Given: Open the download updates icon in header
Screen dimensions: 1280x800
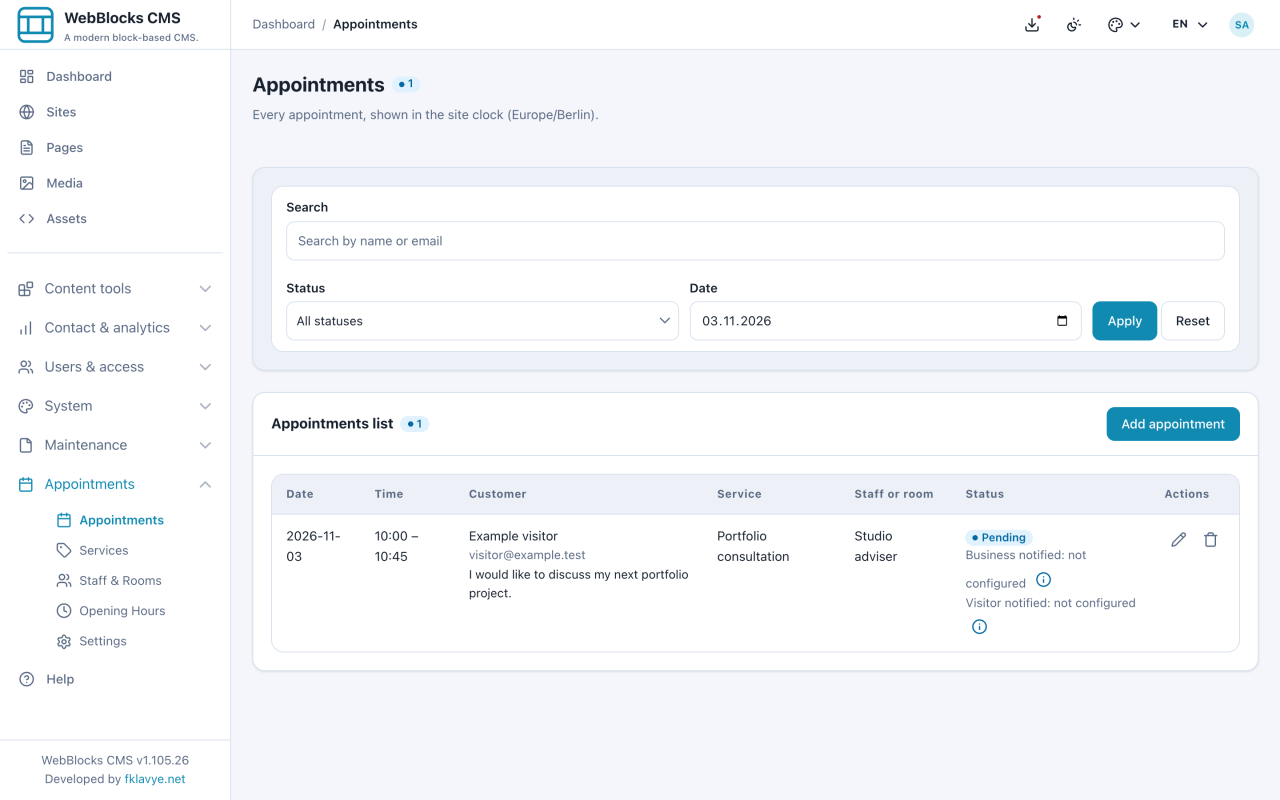Looking at the screenshot, I should tap(1032, 24).
